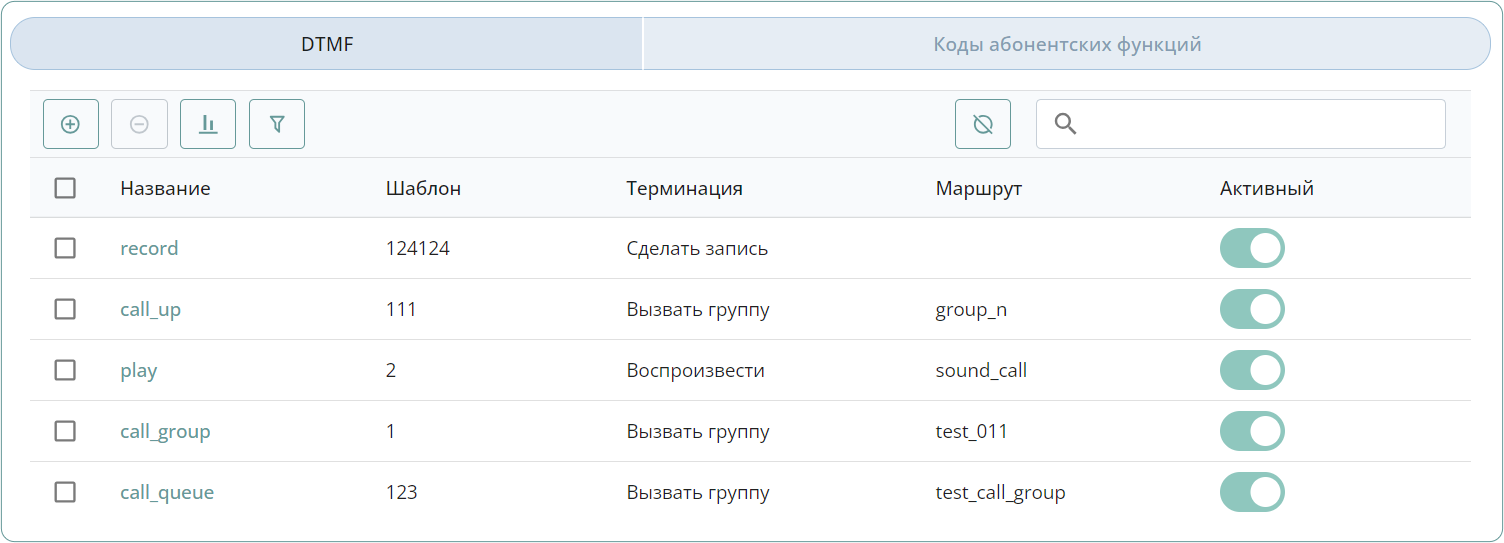This screenshot has width=1504, height=543.
Task: Open the call_up rule link
Action: [151, 310]
